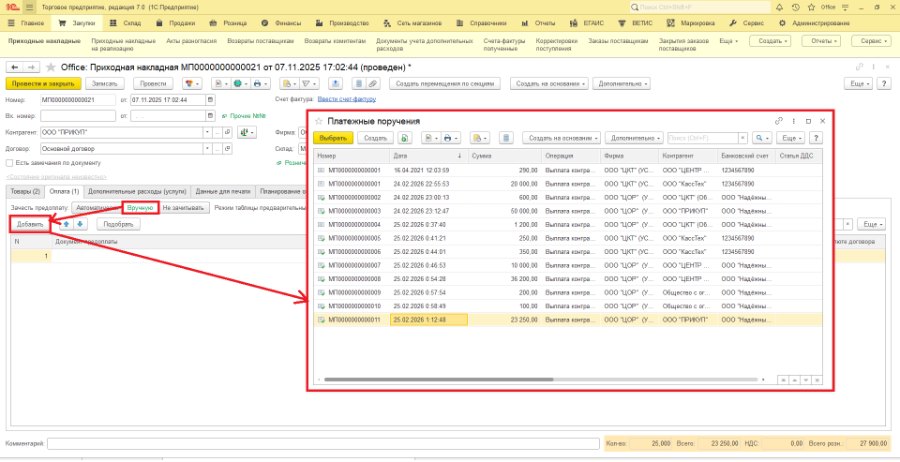Open history clock icon in title bar
Viewport: 900px width, 462px height.
click(x=795, y=7)
